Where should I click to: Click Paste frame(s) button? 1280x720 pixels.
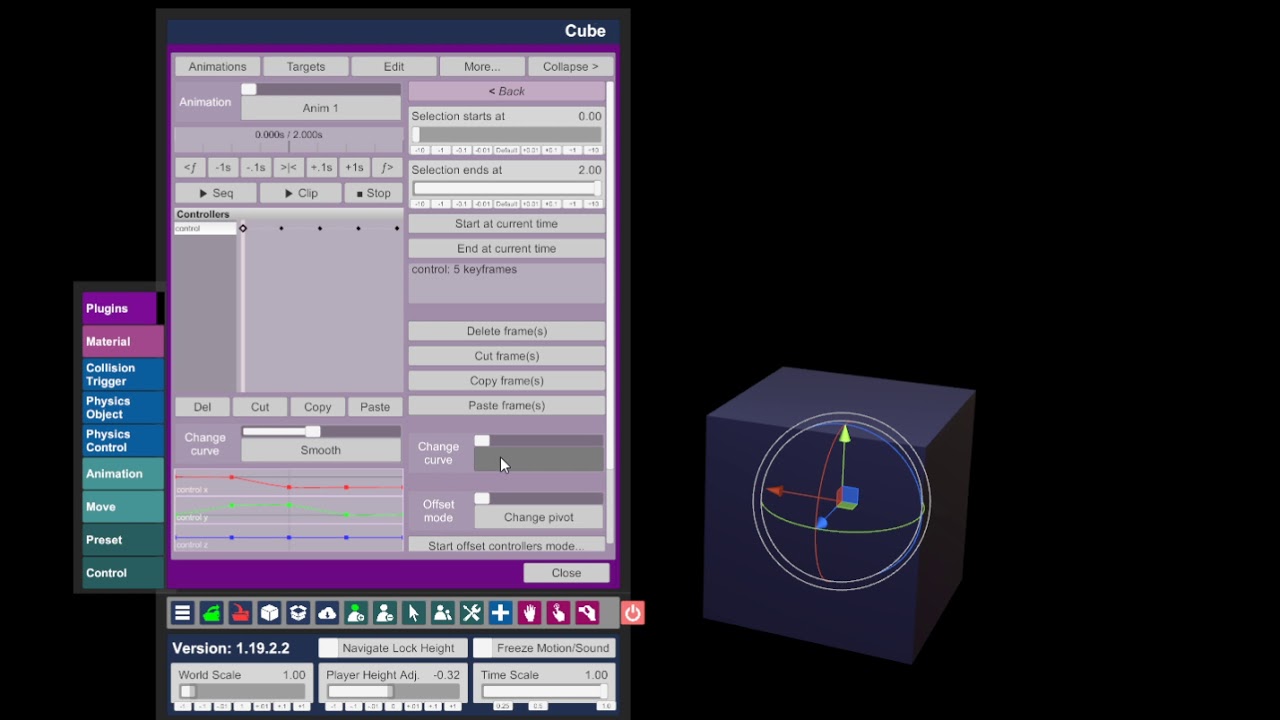(506, 405)
